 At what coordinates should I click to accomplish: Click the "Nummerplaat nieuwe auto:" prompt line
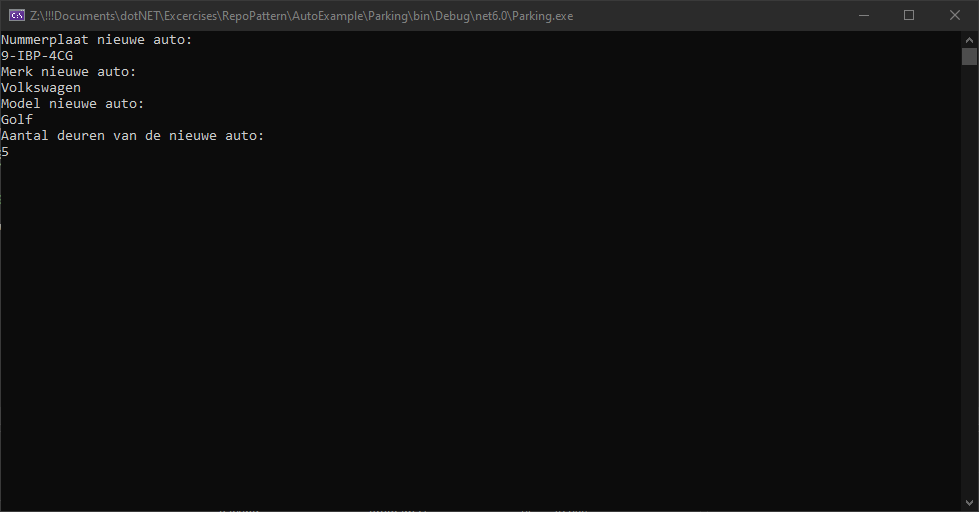[96, 40]
